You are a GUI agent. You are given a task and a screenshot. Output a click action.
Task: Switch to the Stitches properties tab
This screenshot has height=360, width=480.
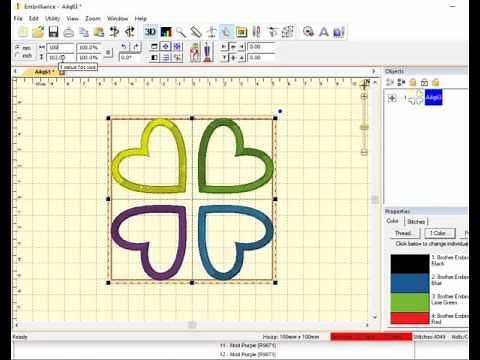point(416,221)
